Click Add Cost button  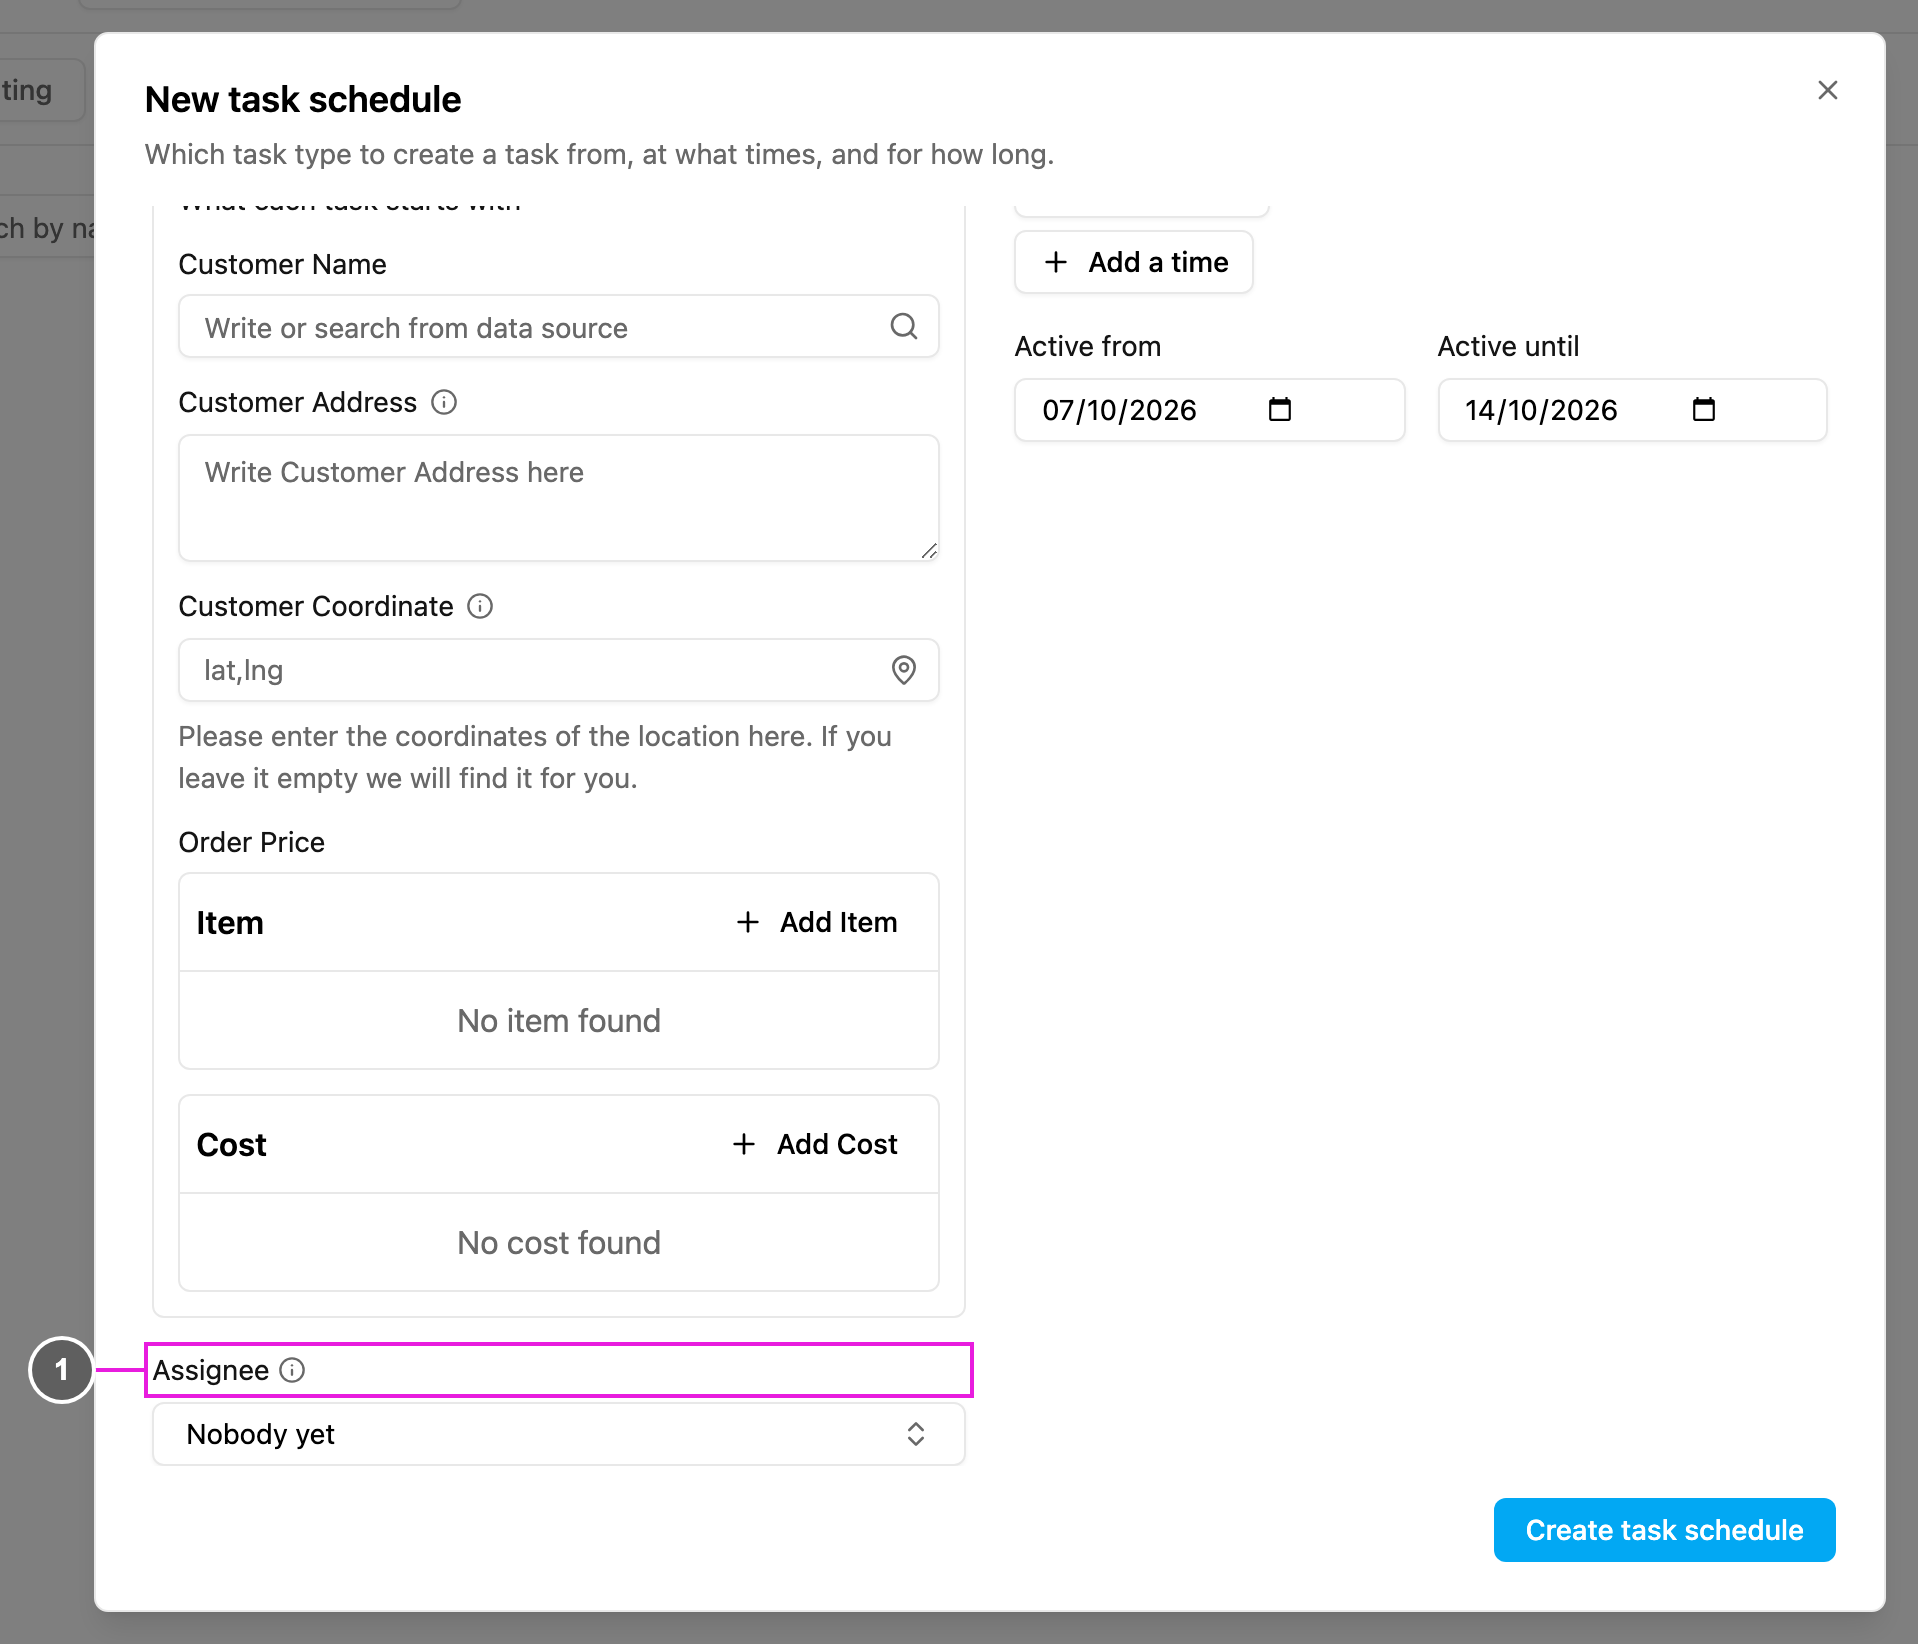816,1144
